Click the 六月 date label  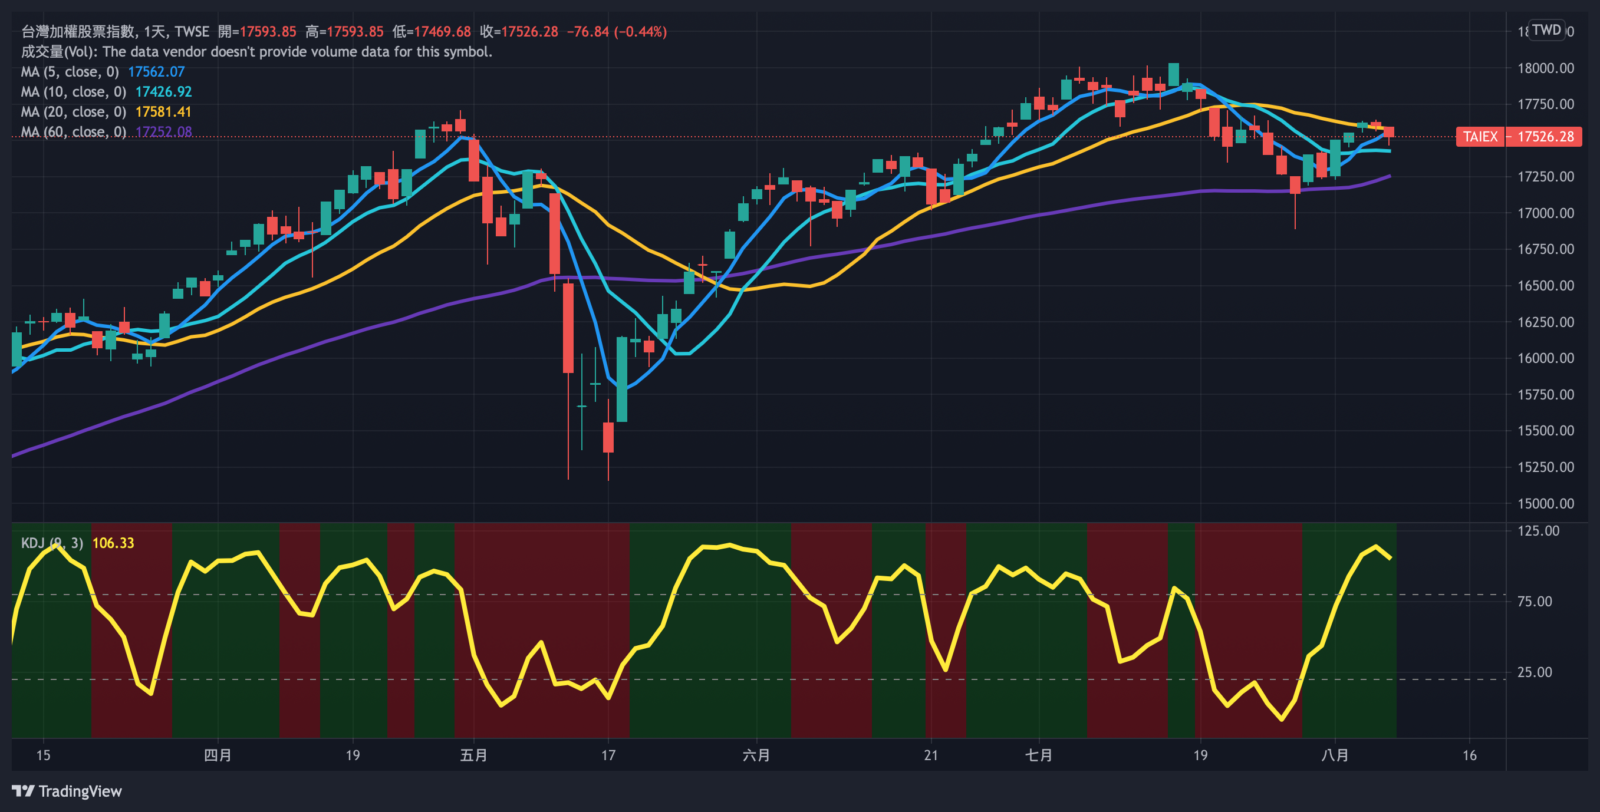[x=757, y=755]
